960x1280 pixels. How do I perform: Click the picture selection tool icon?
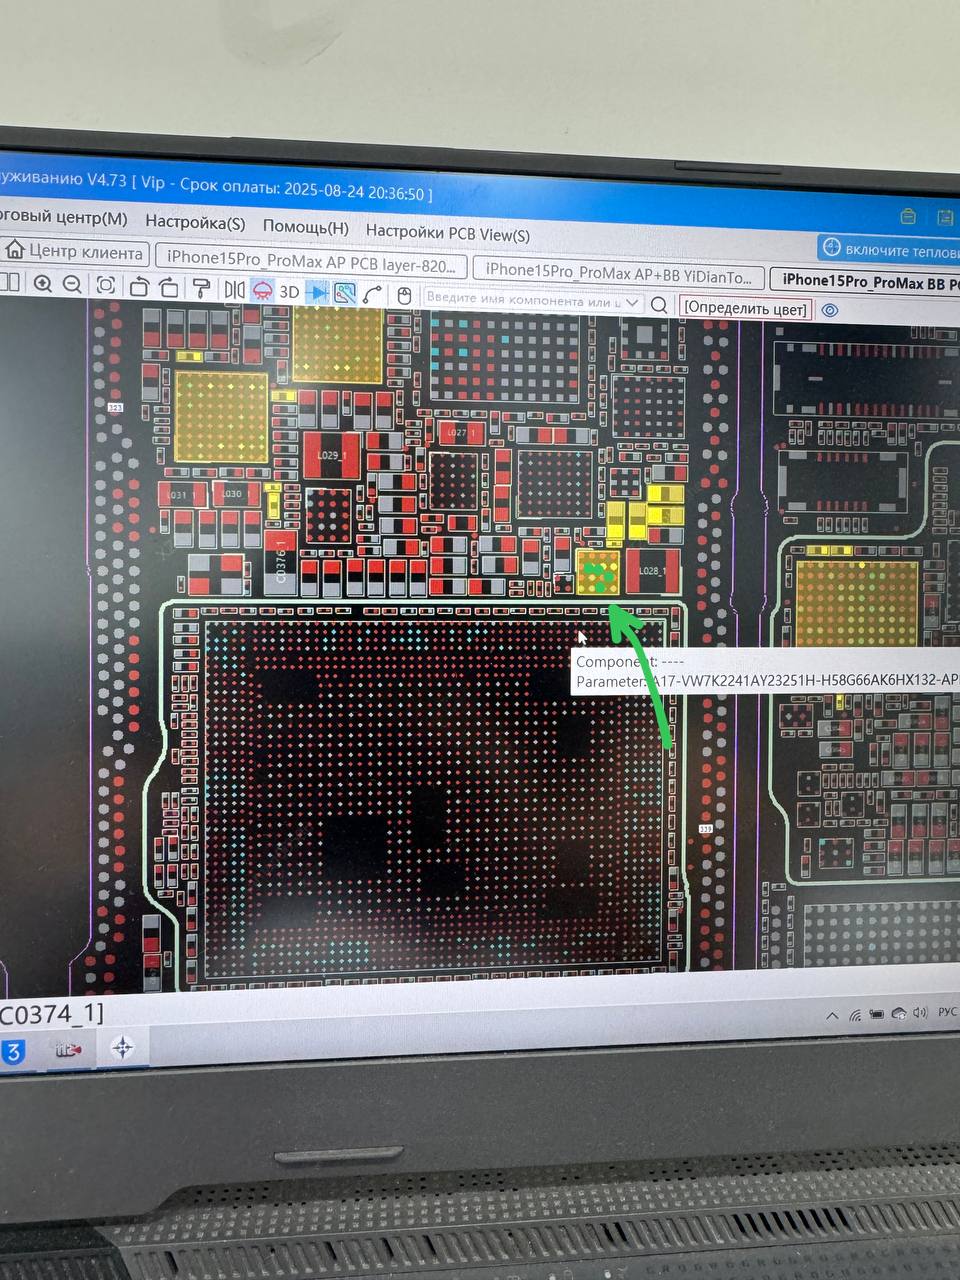tap(345, 294)
